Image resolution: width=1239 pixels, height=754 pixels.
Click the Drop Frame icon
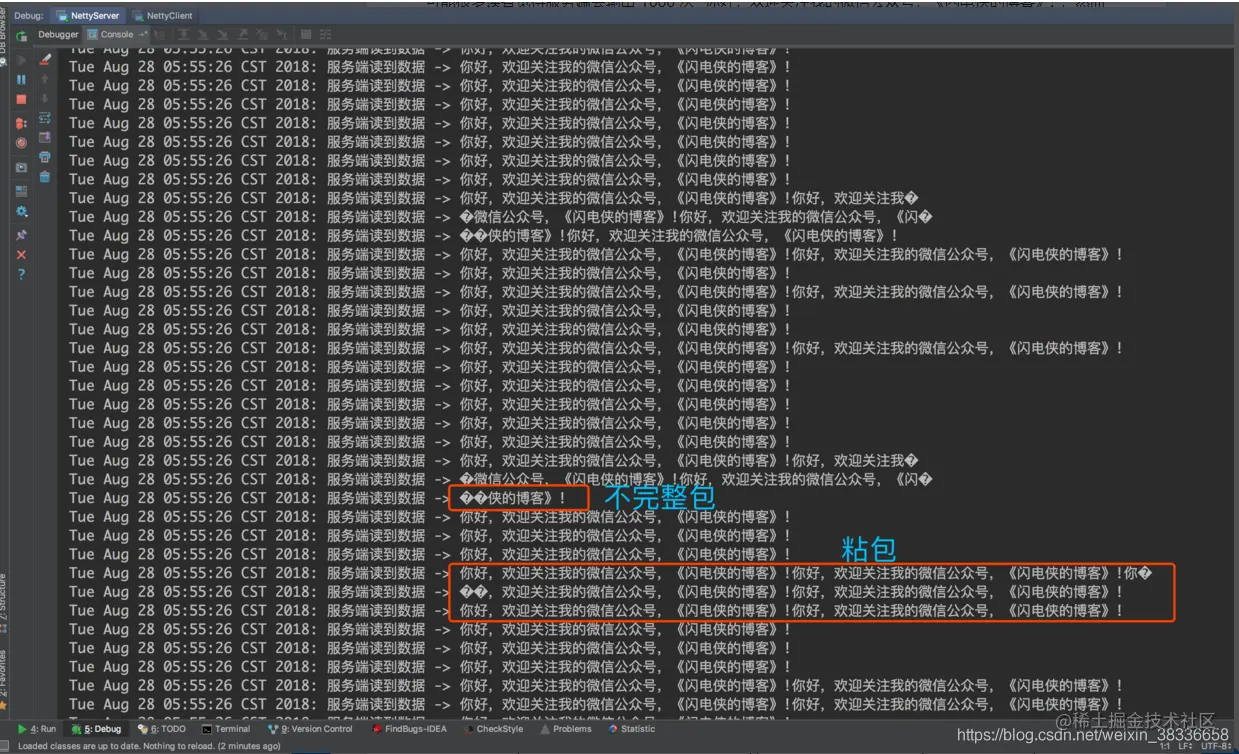[x=262, y=35]
